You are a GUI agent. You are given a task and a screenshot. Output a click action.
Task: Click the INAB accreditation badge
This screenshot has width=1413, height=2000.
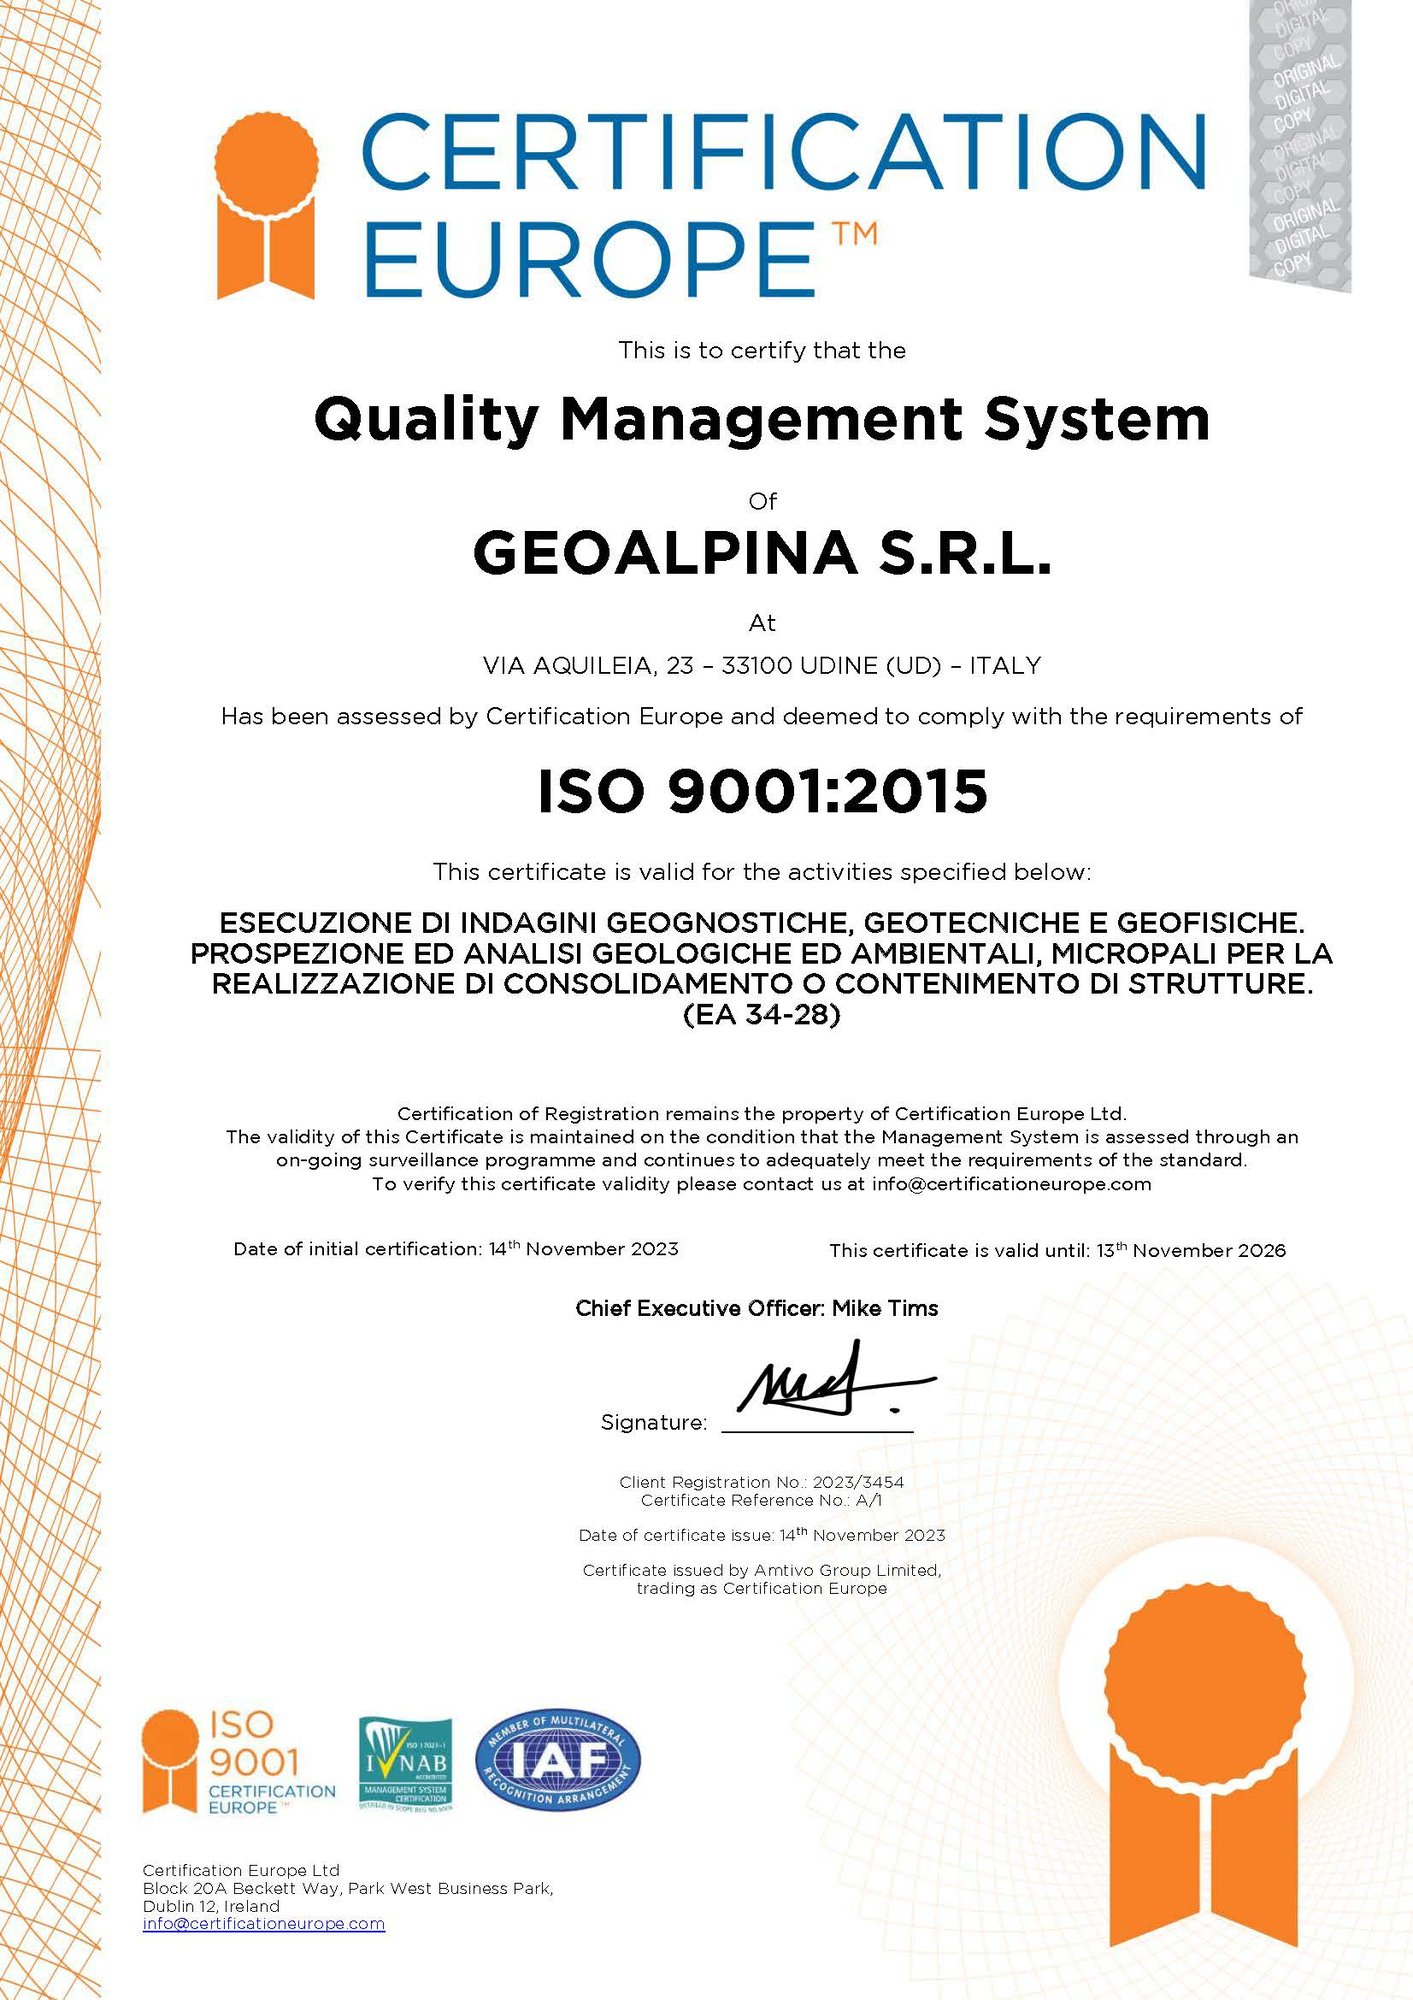(x=405, y=1764)
